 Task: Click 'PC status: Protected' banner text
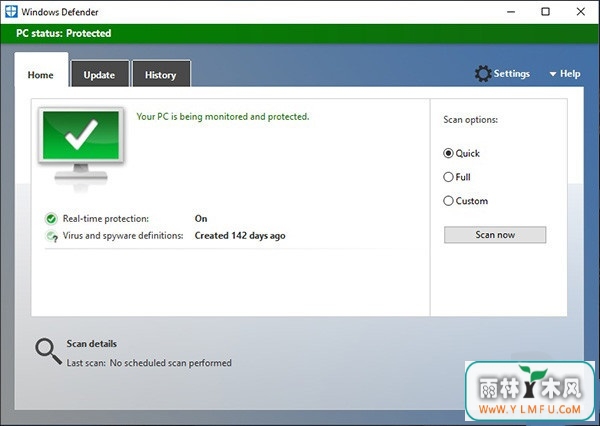64,33
